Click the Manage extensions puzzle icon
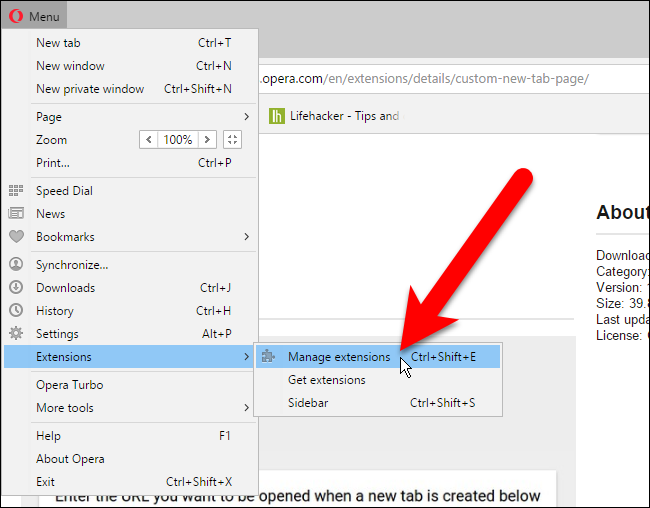Screen dimensions: 650x508 pyautogui.click(x=268, y=356)
